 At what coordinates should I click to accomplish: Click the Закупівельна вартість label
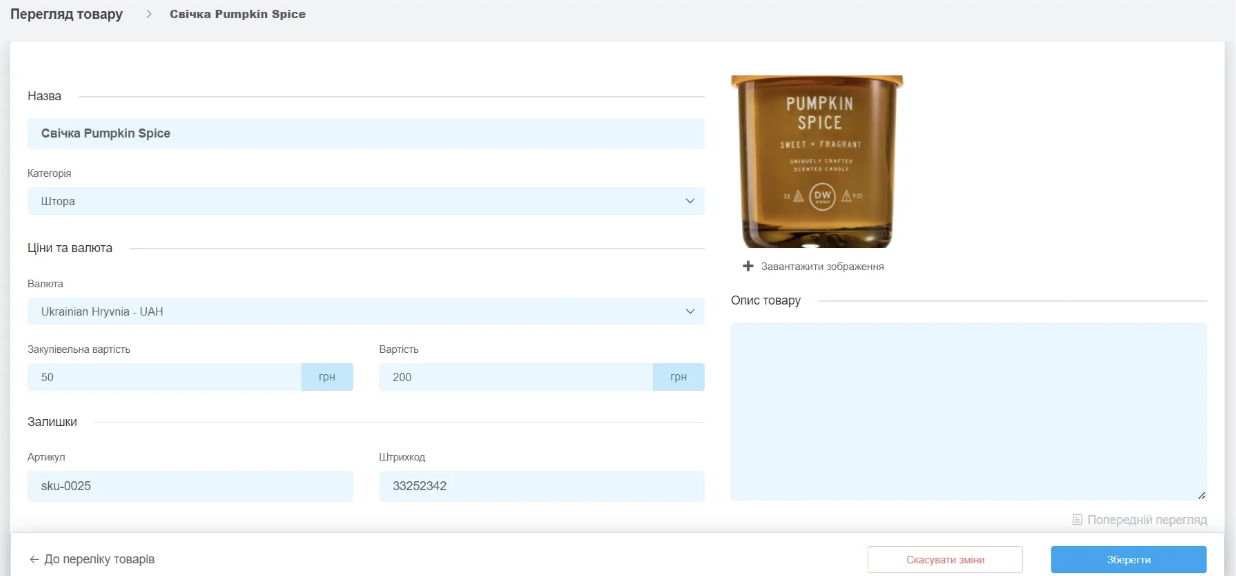[79, 350]
